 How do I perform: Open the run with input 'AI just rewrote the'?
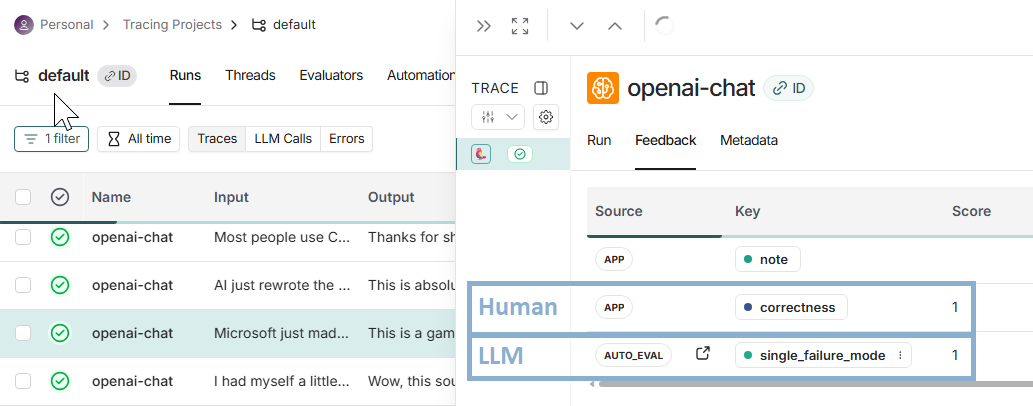[x=282, y=285]
